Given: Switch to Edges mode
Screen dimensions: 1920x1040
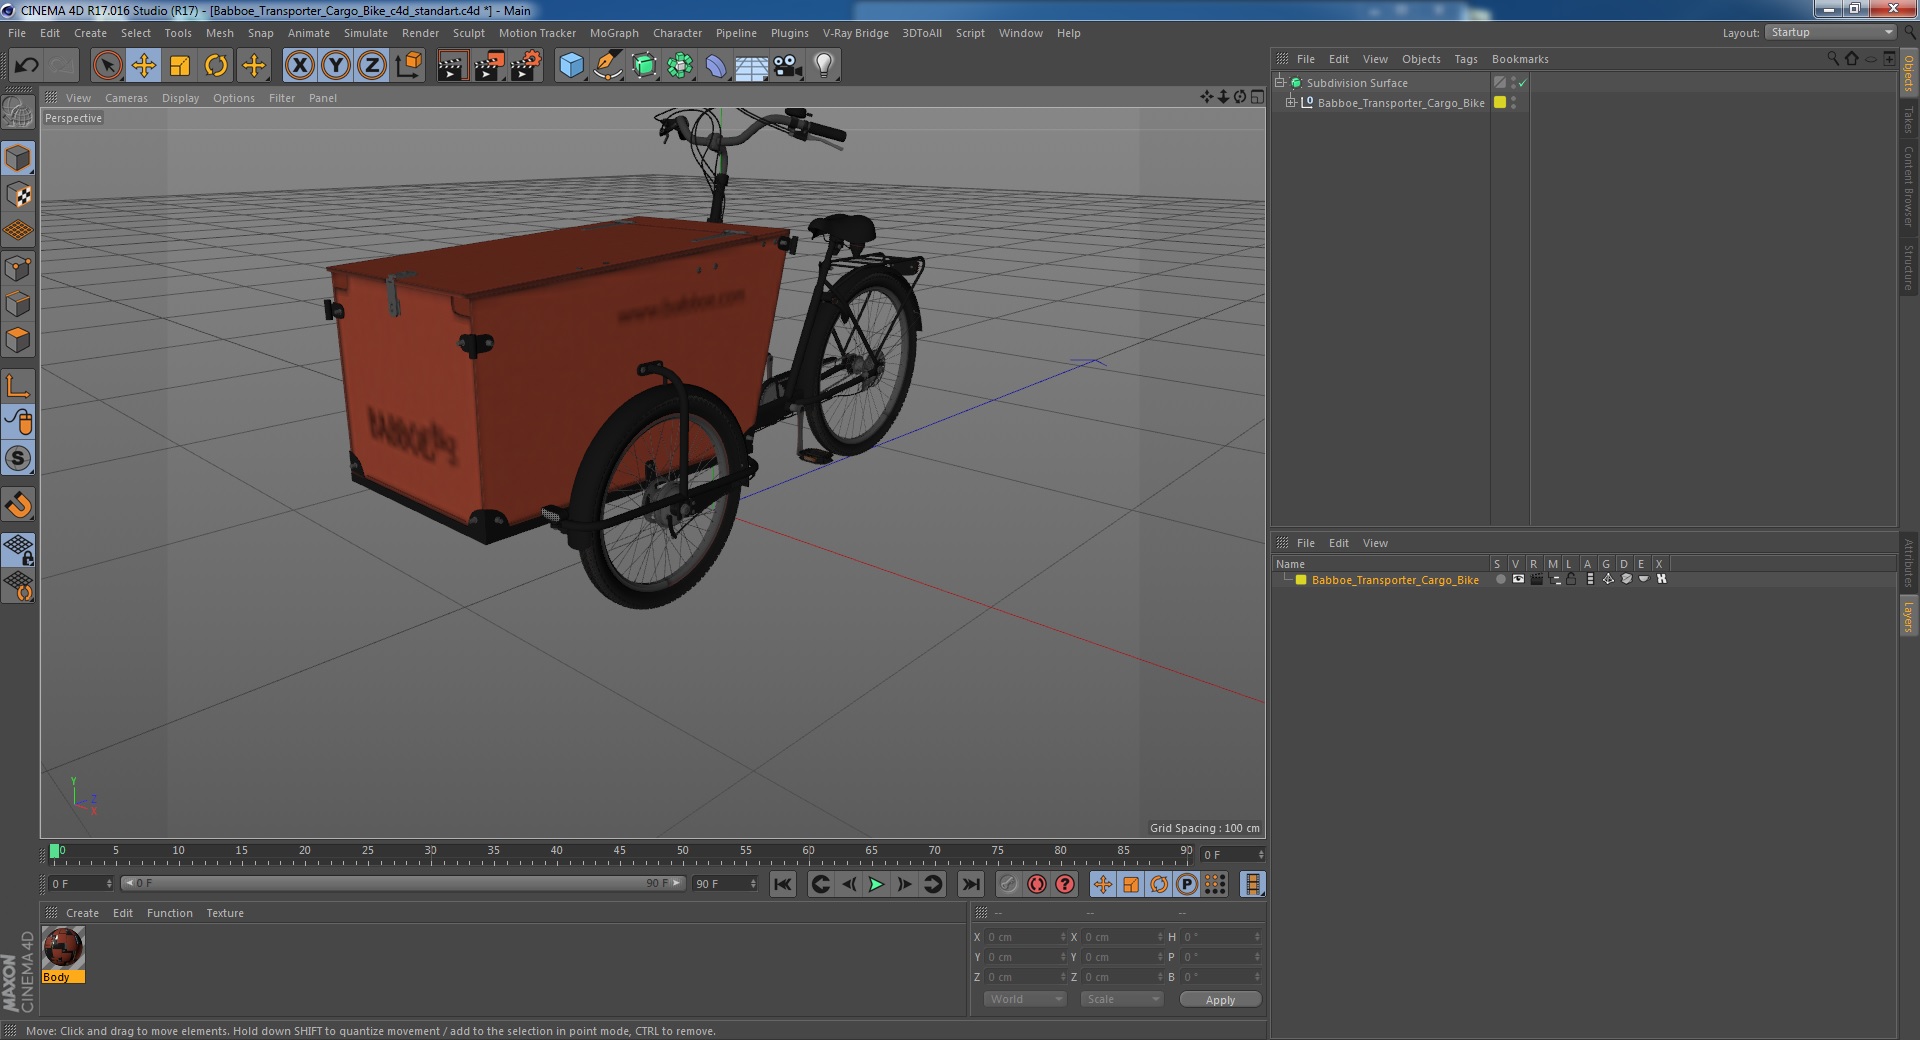Looking at the screenshot, I should click(18, 303).
